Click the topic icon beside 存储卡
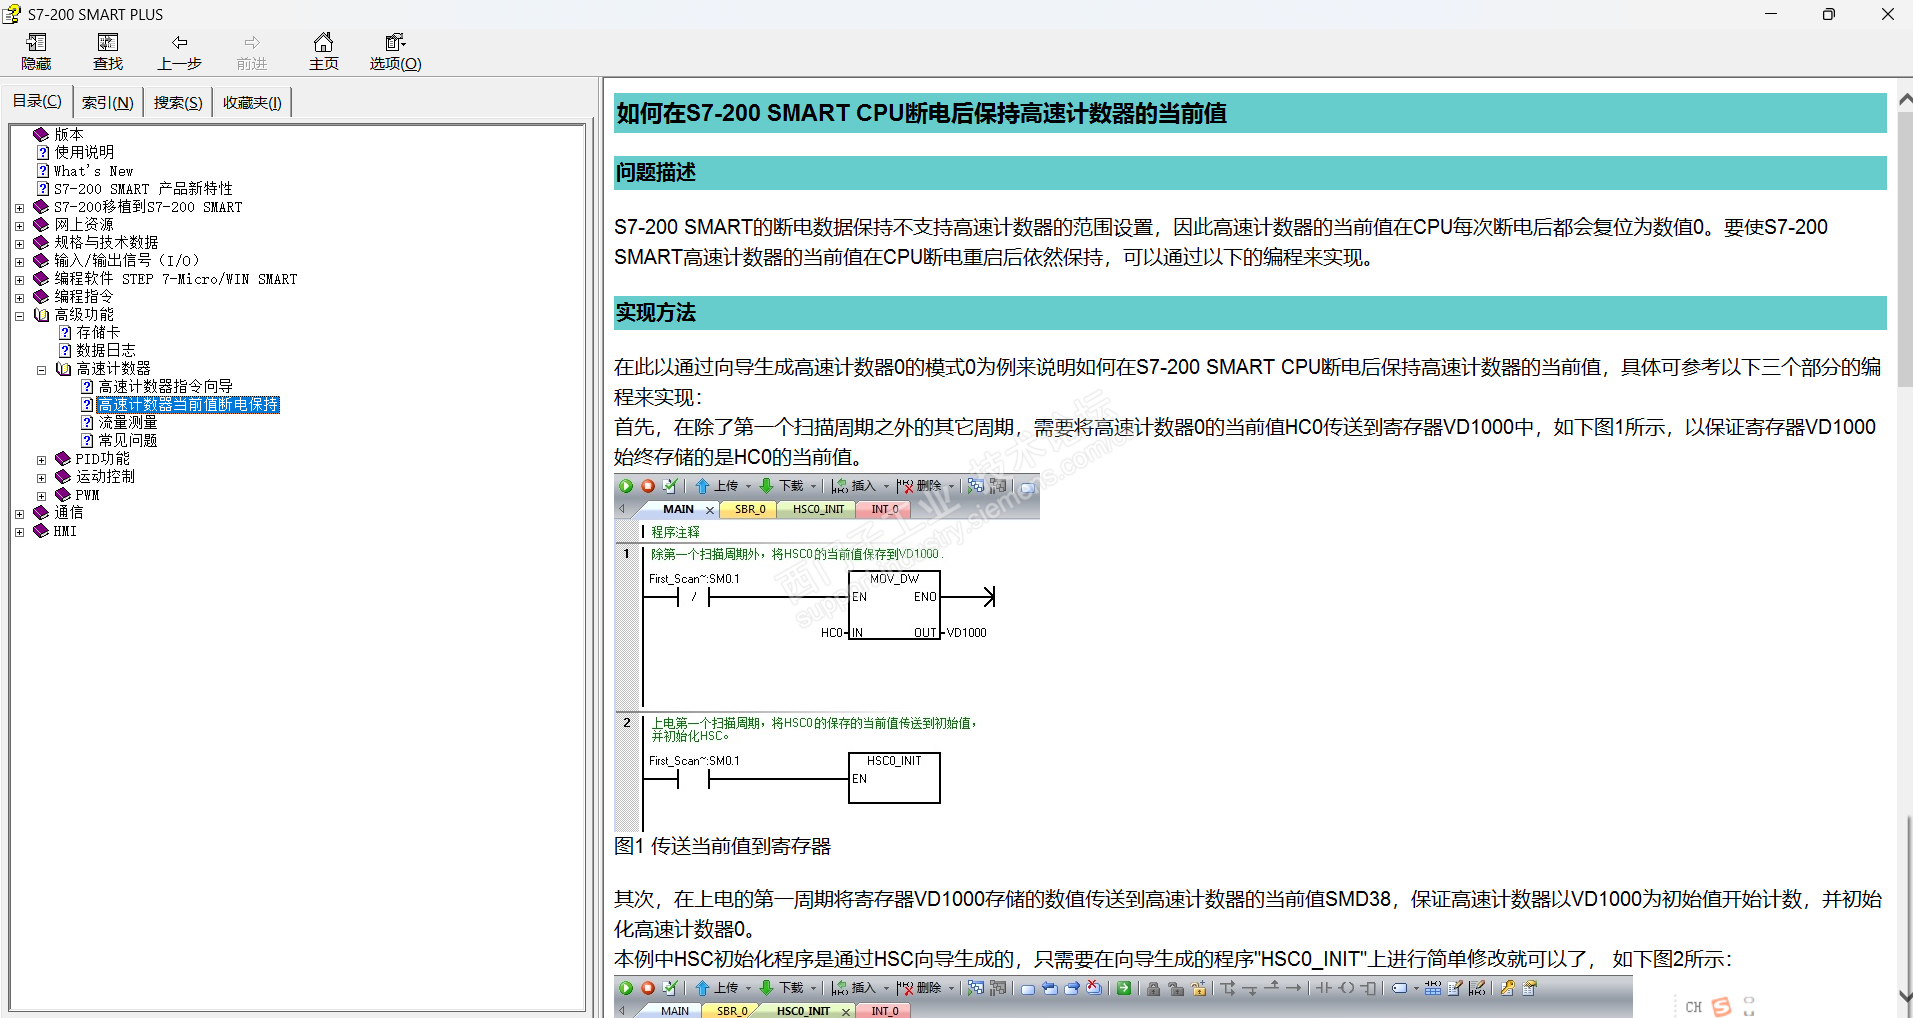Screen dimensions: 1913x1018 point(65,332)
